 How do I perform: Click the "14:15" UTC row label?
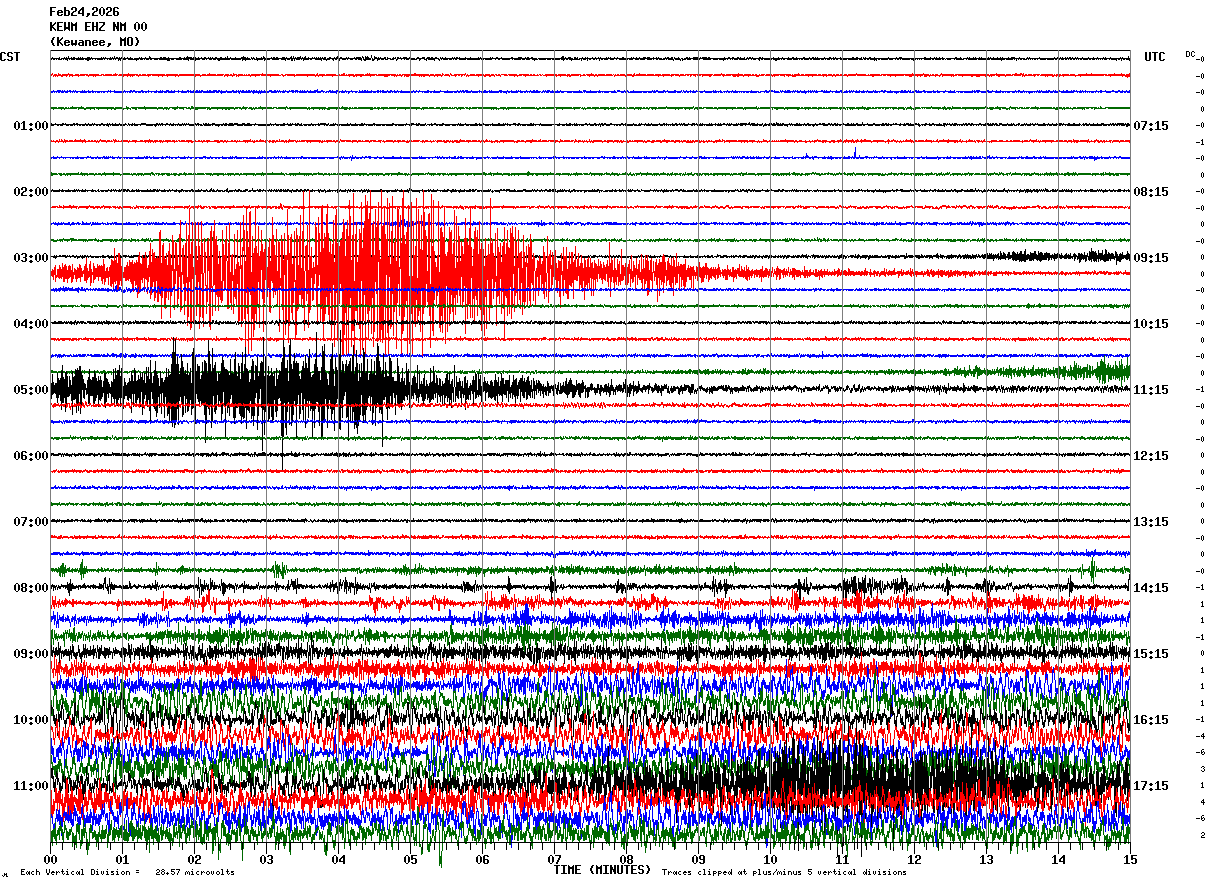pos(1151,588)
